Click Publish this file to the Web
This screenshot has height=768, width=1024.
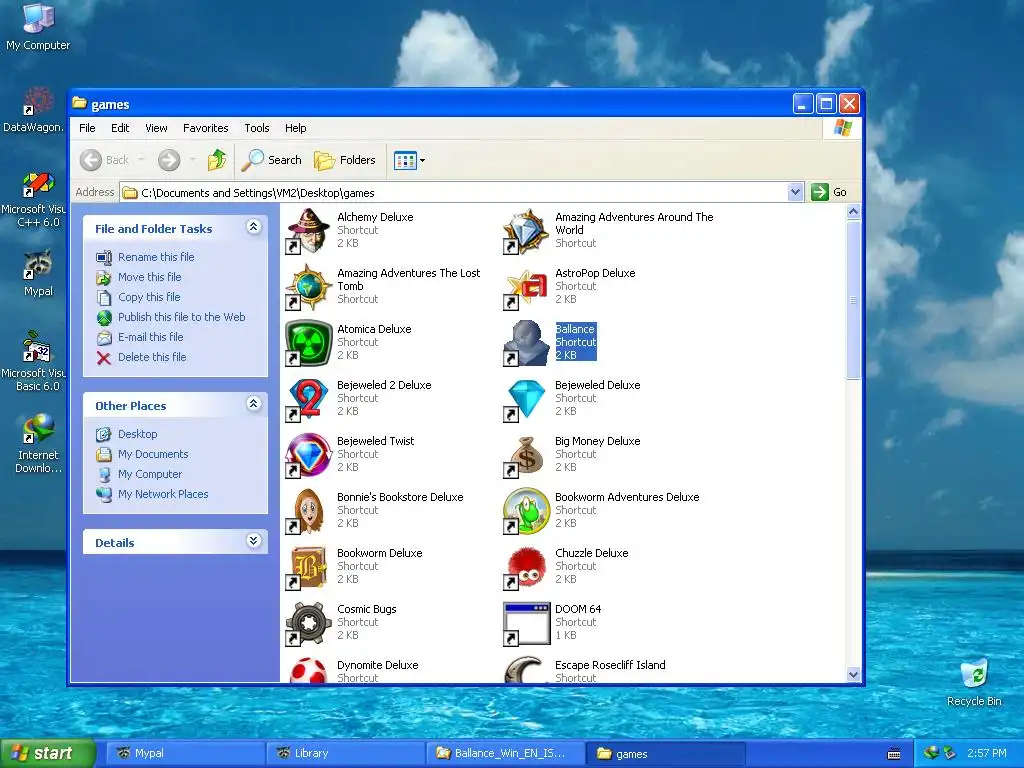(182, 317)
